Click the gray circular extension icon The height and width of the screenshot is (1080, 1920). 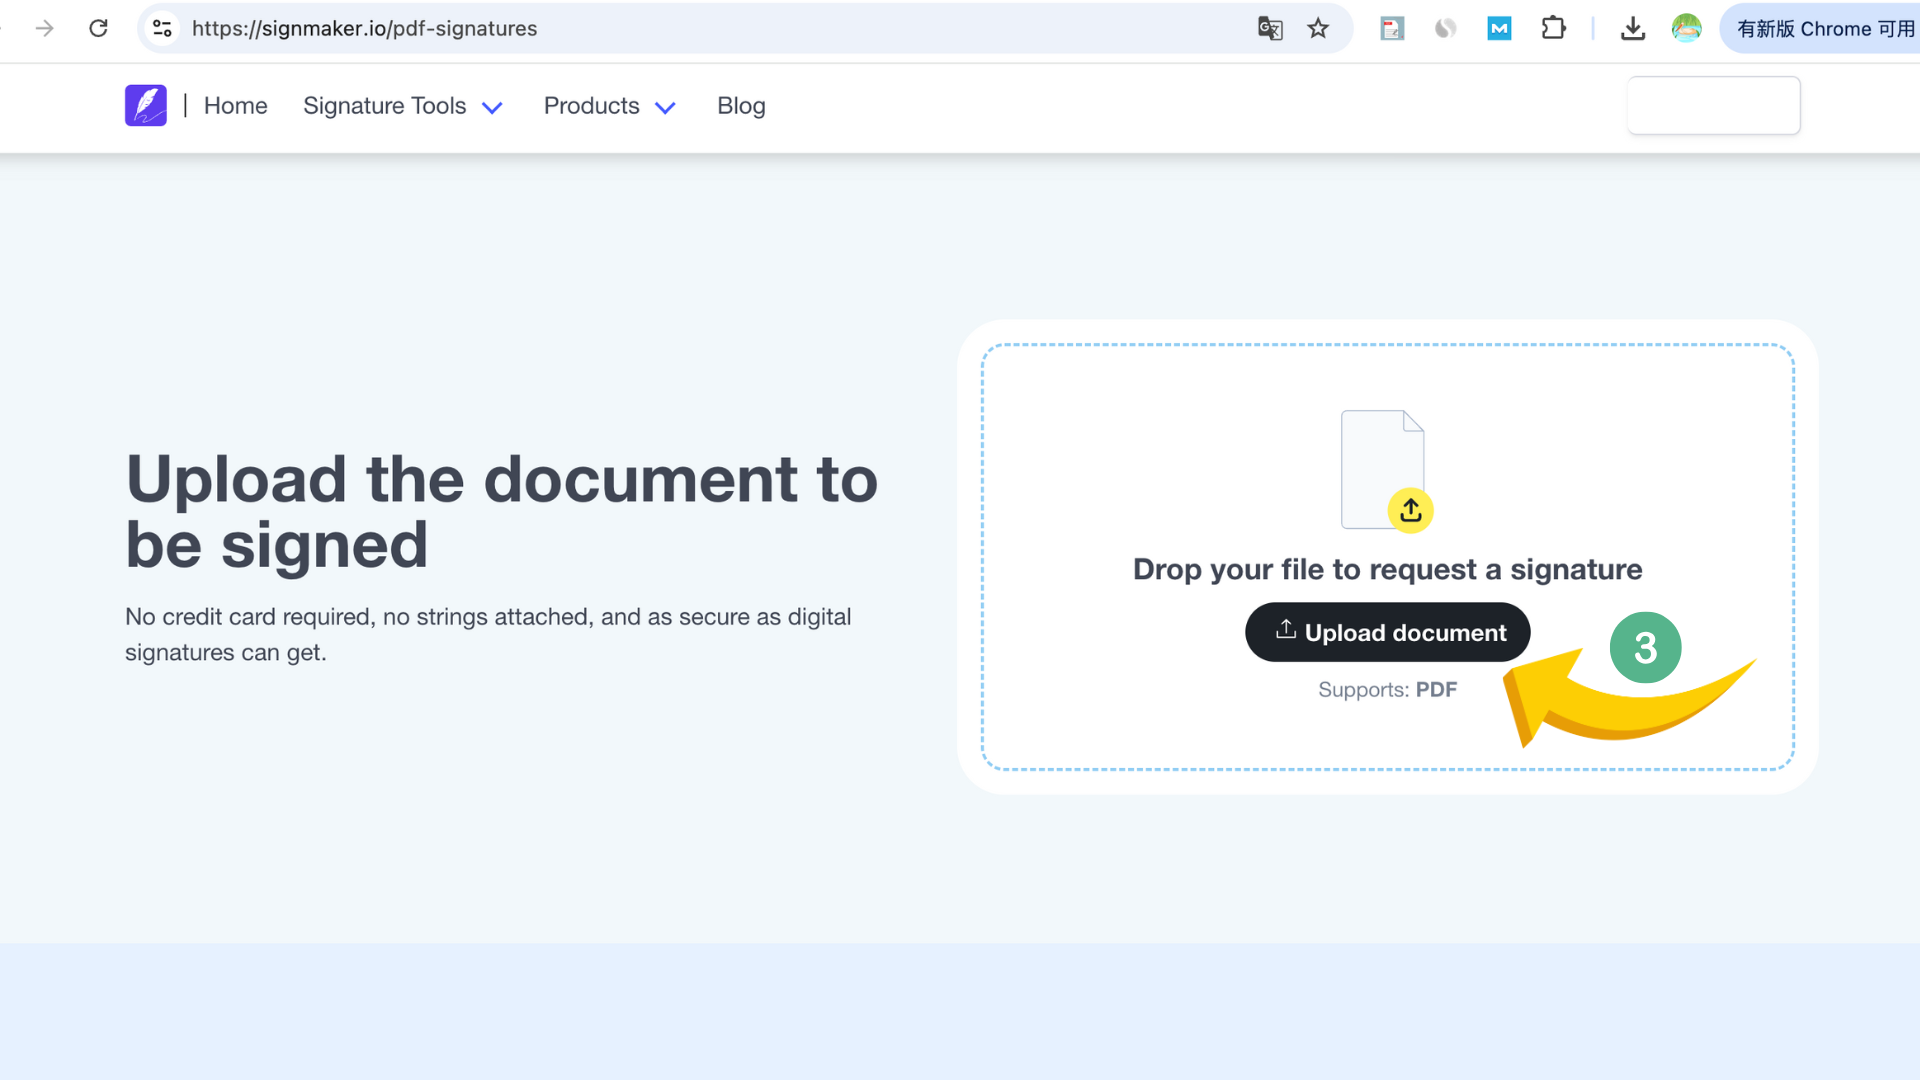[1445, 28]
